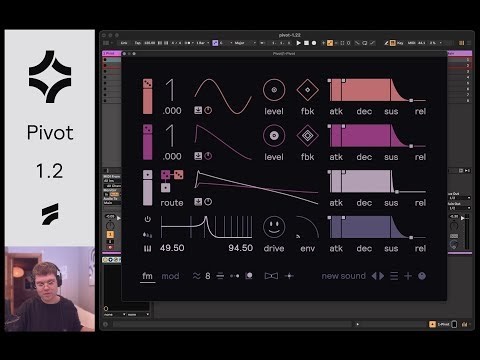Click the bowtie icon in the bottom bar
The image size is (480, 360).
tap(271, 276)
